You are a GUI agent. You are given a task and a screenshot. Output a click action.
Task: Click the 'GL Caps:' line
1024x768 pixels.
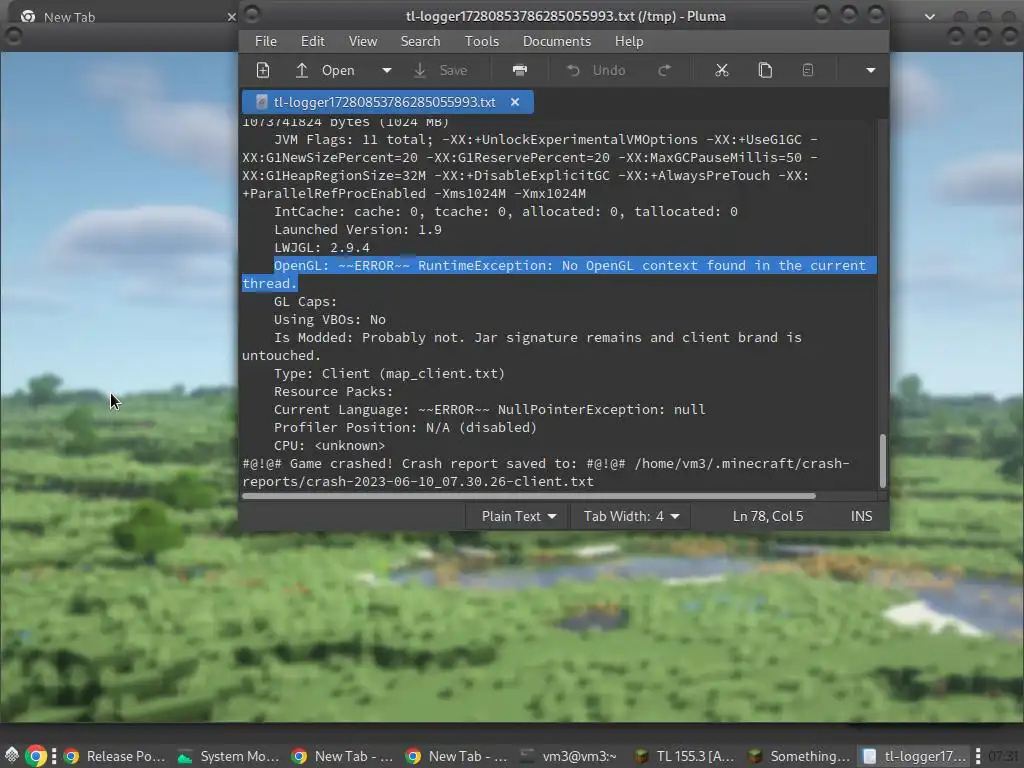tap(306, 302)
